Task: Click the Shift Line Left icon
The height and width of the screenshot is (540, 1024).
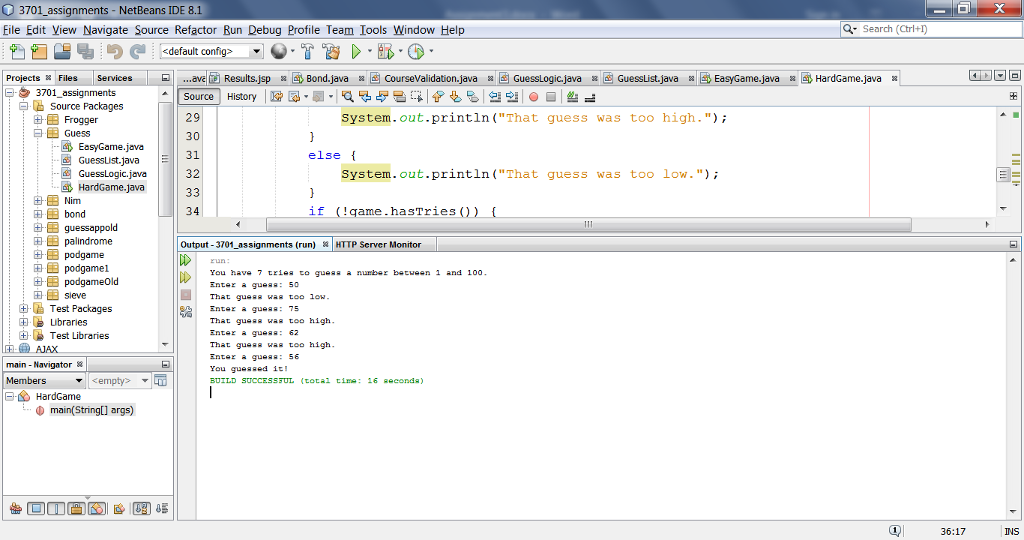Action: click(495, 97)
